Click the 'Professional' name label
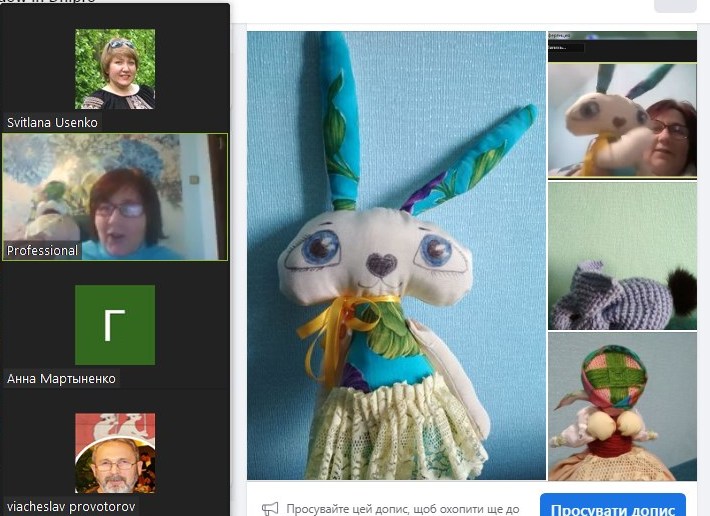The height and width of the screenshot is (516, 710). (x=42, y=251)
